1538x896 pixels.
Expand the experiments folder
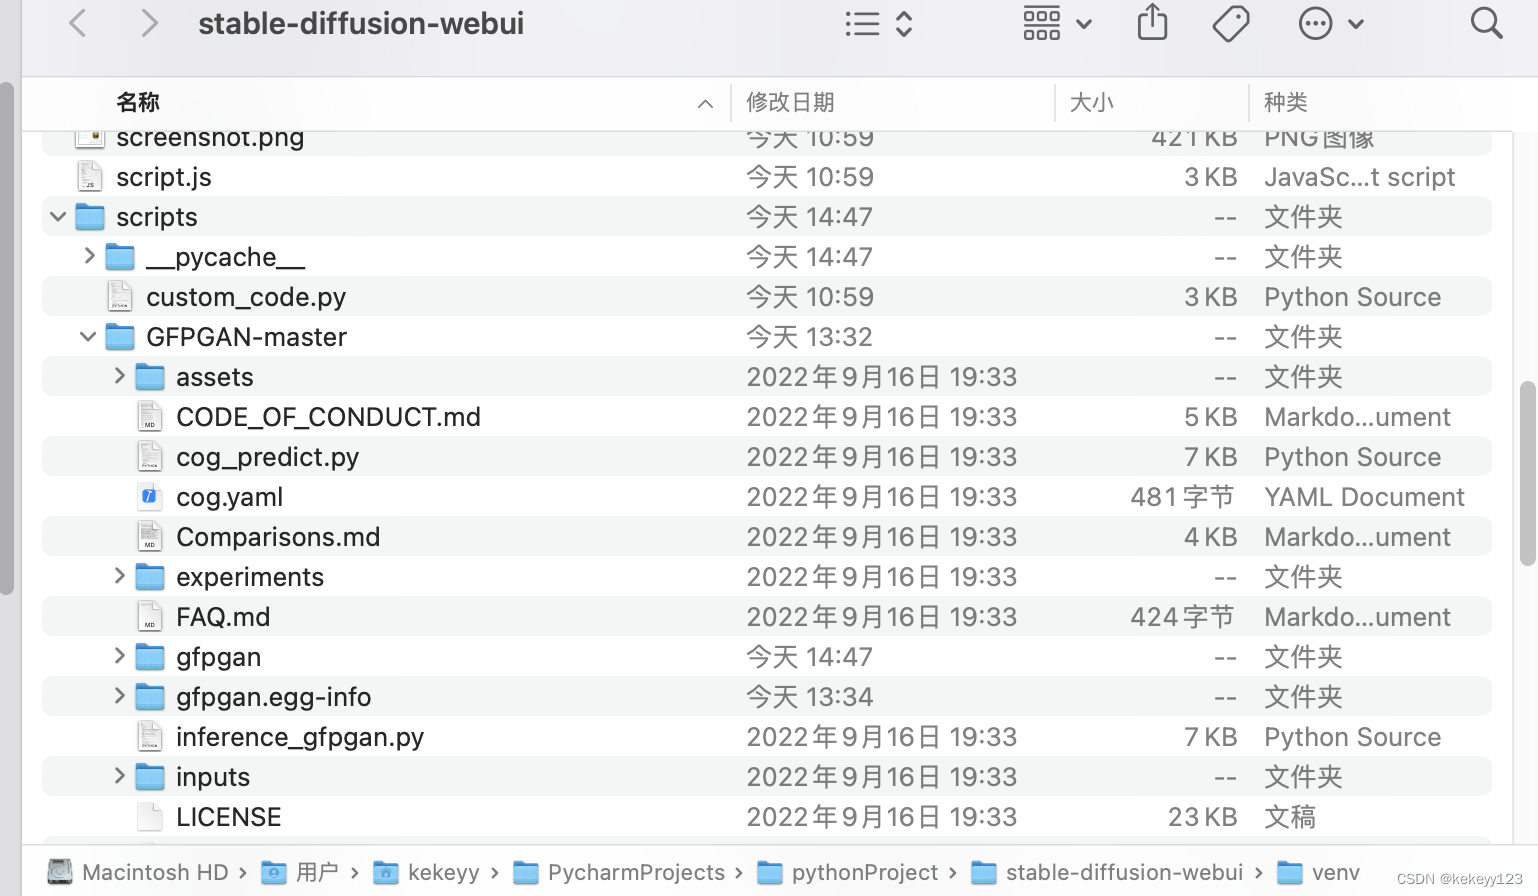point(120,576)
